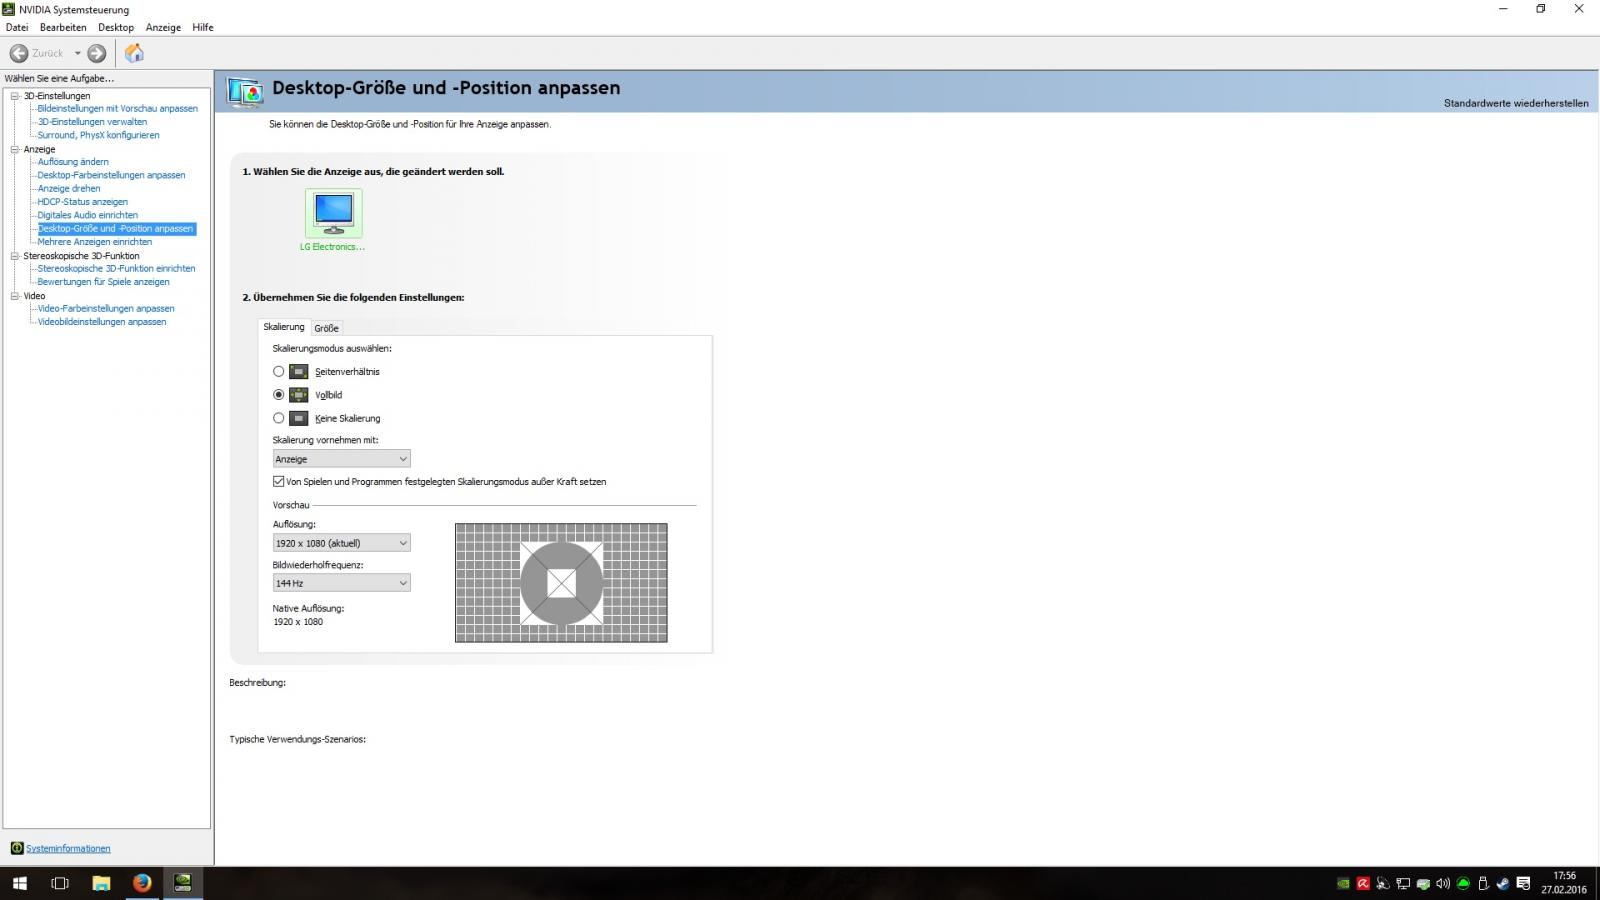This screenshot has height=900, width=1600.
Task: Click the NVIDIA tray icon
Action: tap(1343, 884)
